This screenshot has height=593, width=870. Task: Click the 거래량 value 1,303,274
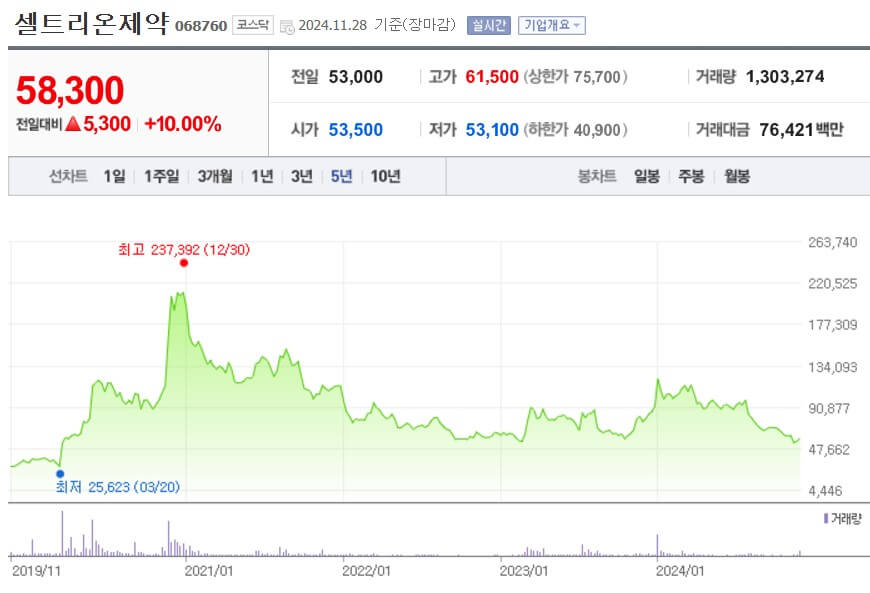pos(785,77)
